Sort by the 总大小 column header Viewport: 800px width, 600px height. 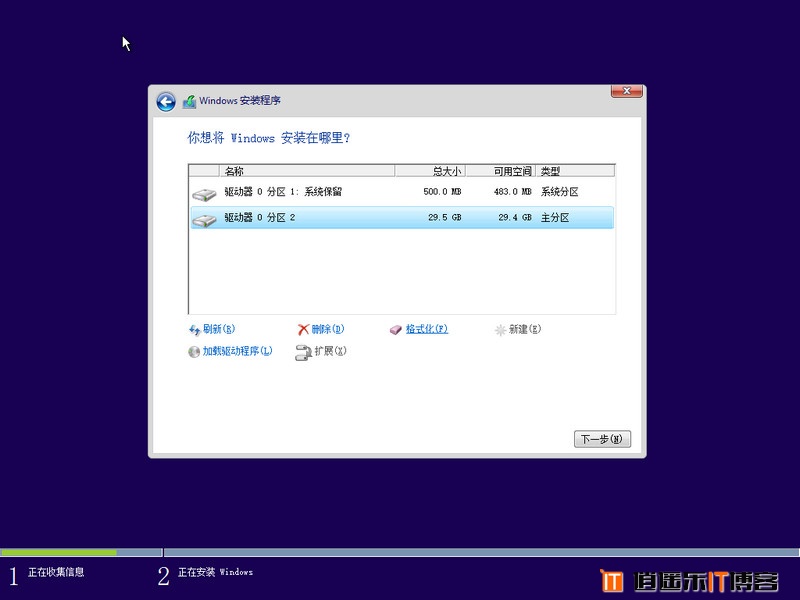[430, 171]
